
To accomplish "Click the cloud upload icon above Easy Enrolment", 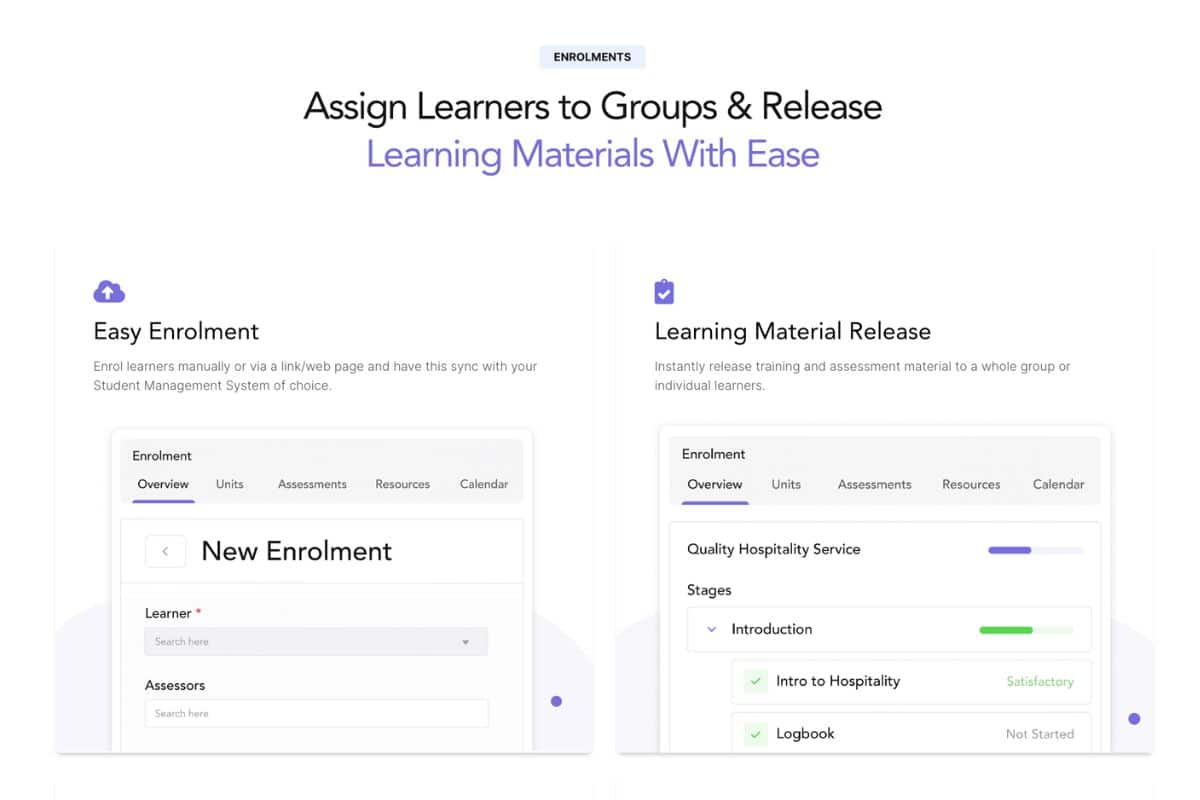I will point(109,291).
